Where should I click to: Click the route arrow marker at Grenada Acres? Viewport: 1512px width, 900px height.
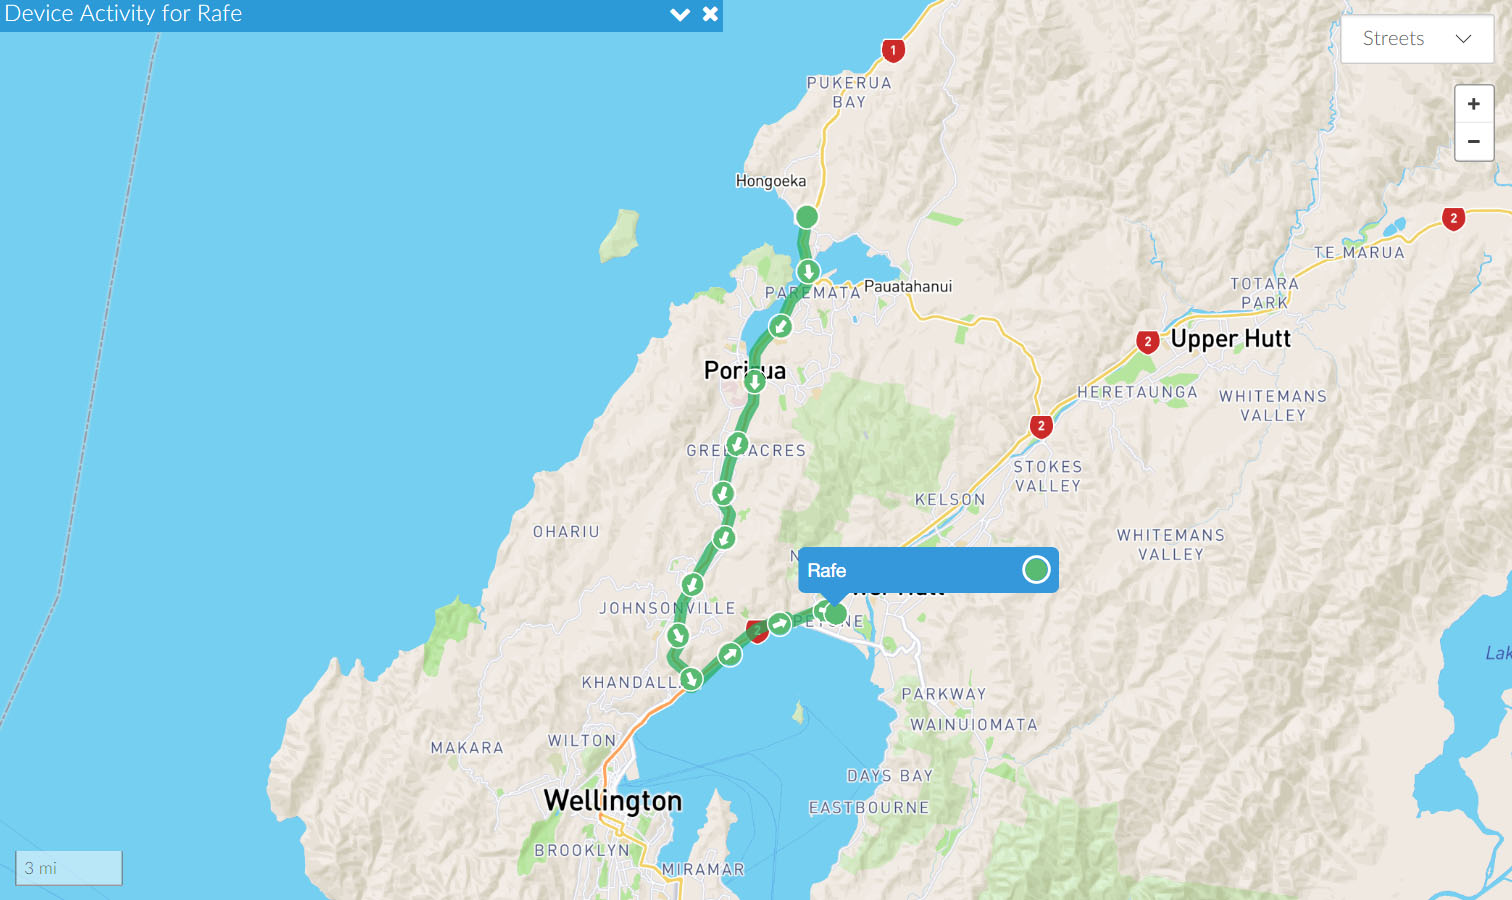point(737,444)
